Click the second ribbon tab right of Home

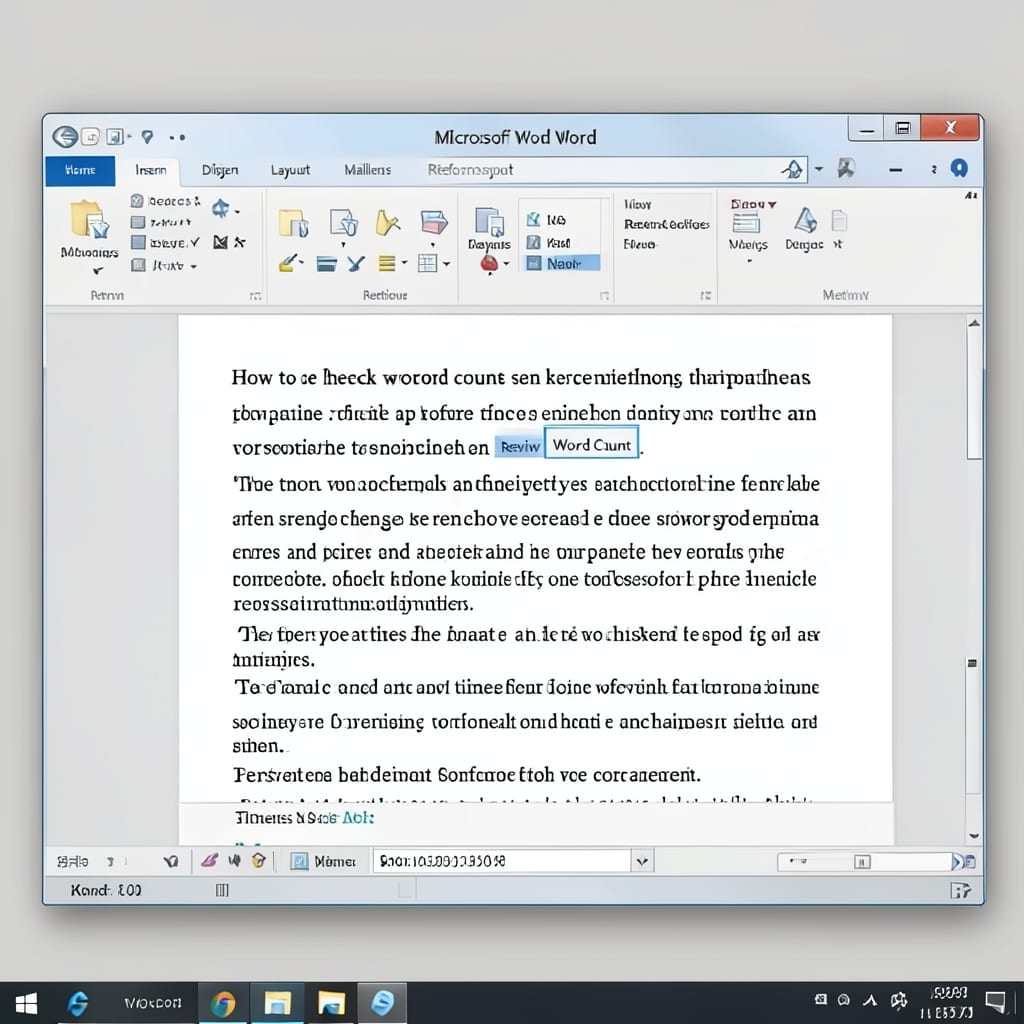coord(151,170)
